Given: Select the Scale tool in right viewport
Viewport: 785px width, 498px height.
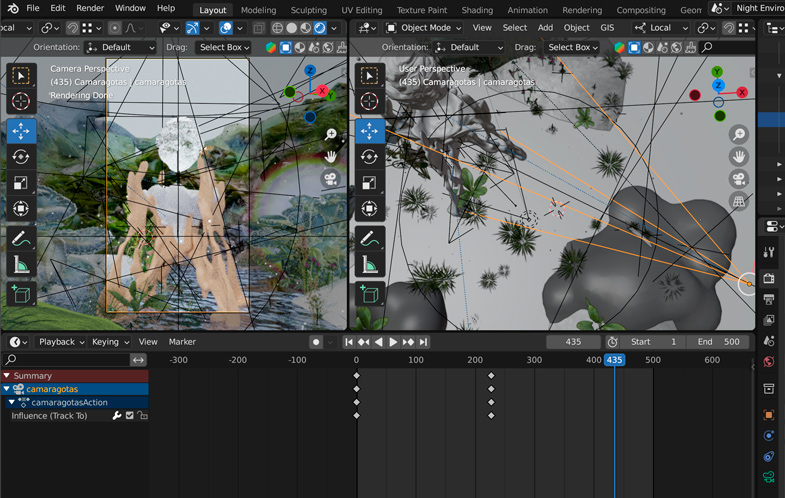Looking at the screenshot, I should pyautogui.click(x=369, y=183).
